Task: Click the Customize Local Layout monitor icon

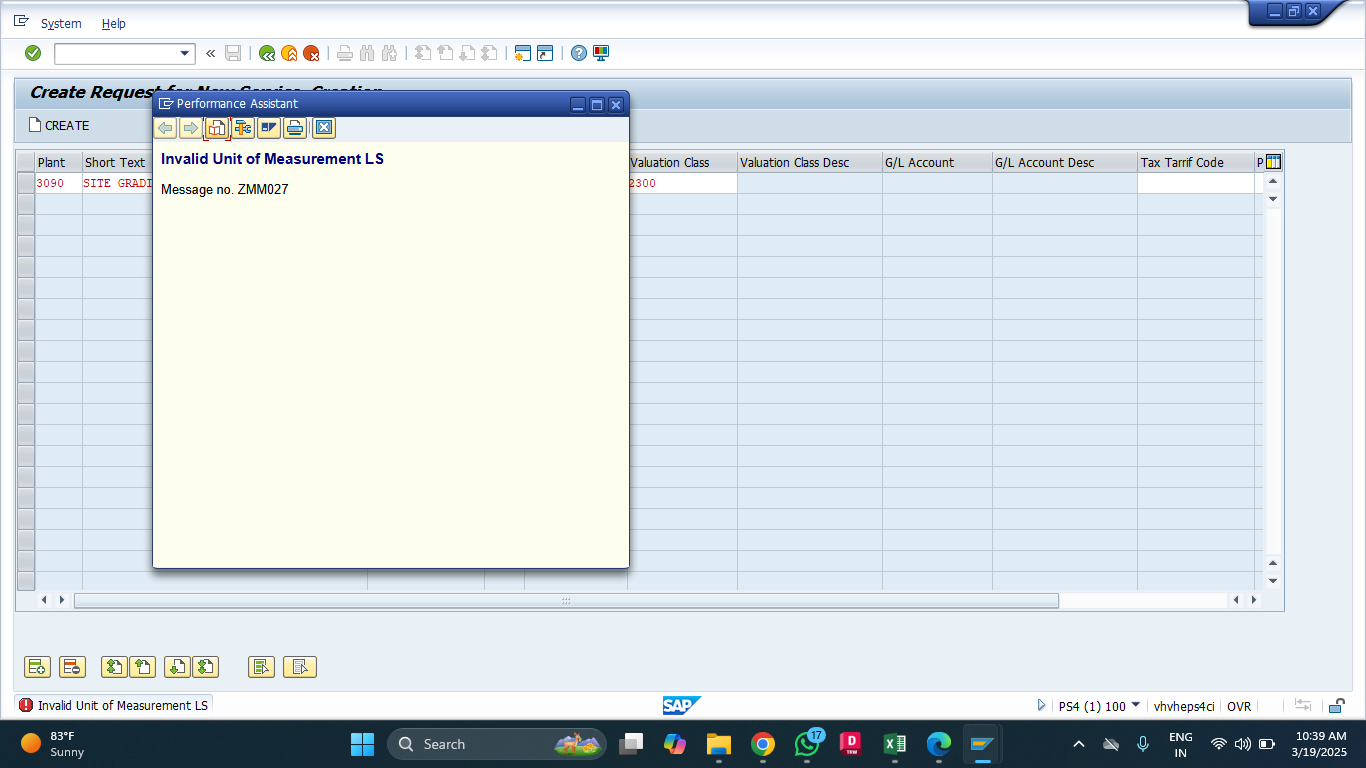Action: (x=601, y=53)
